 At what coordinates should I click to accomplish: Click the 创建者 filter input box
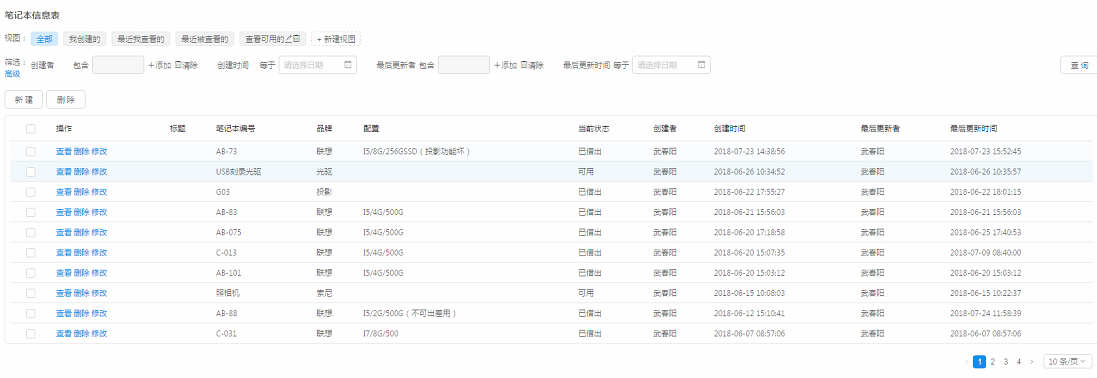click(118, 65)
